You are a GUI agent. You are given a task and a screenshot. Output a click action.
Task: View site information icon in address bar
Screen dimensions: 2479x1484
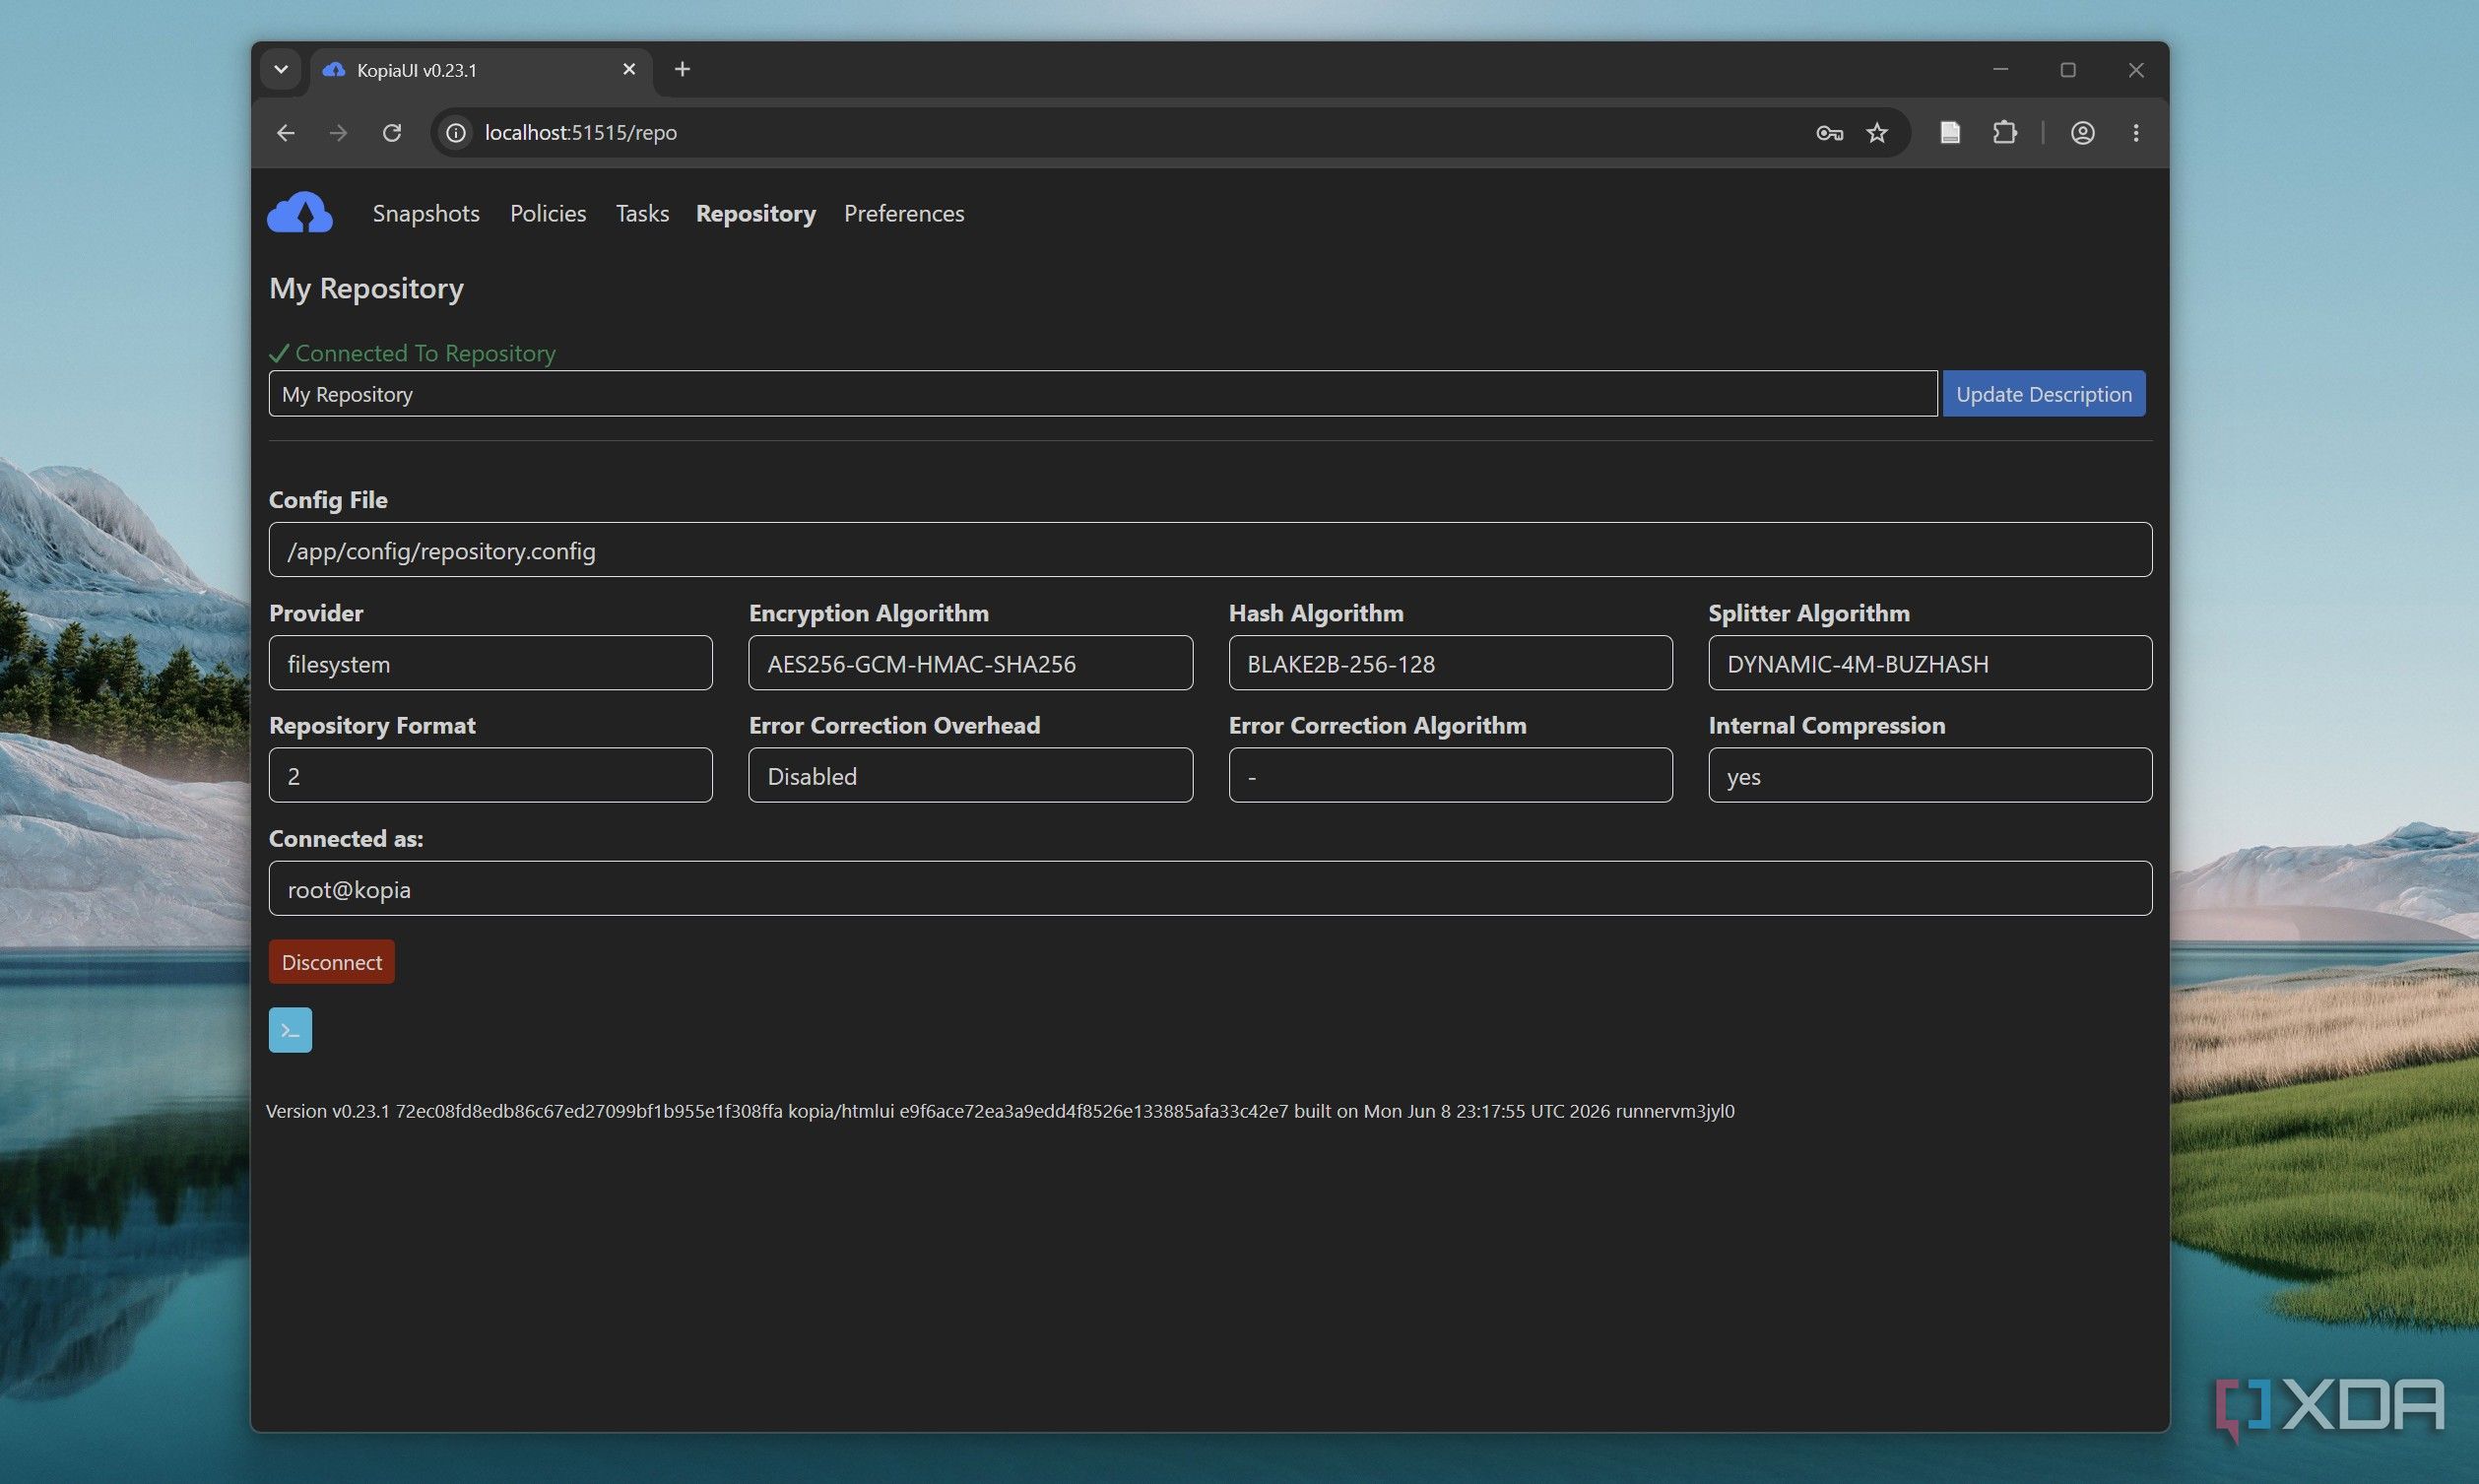(x=456, y=132)
